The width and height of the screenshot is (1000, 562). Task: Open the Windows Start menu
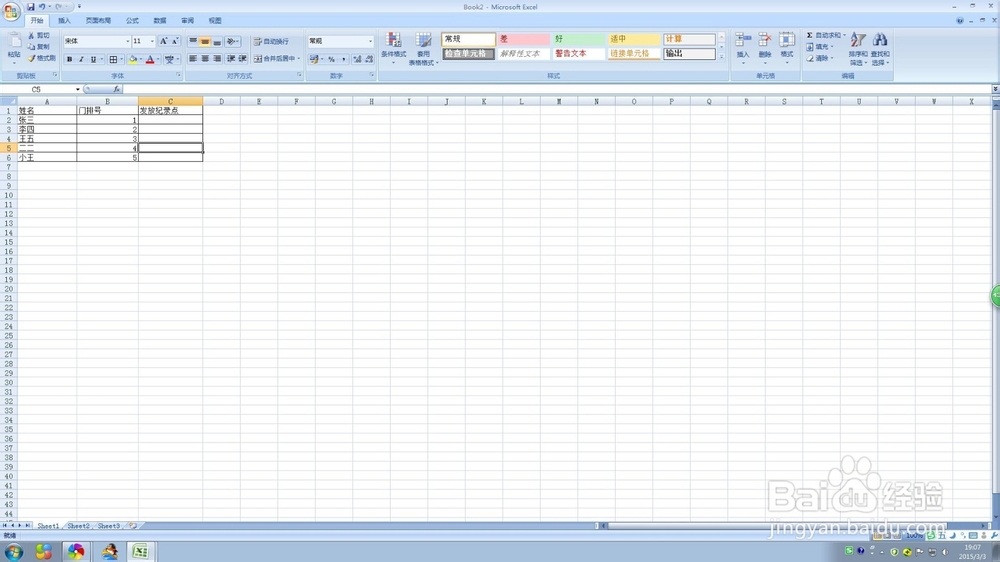pos(13,552)
